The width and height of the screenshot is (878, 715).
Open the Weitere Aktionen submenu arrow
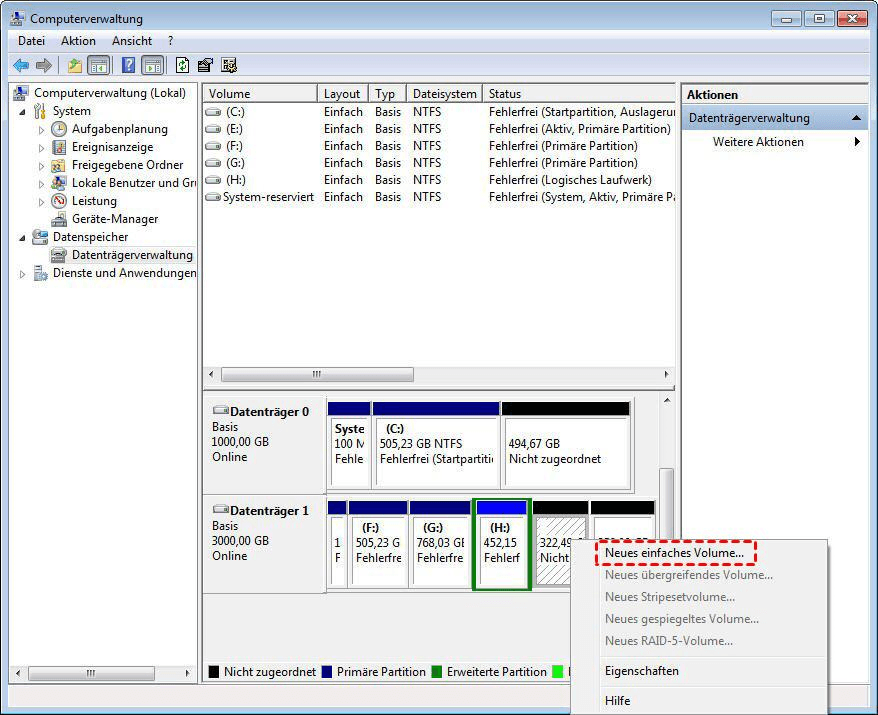point(857,142)
